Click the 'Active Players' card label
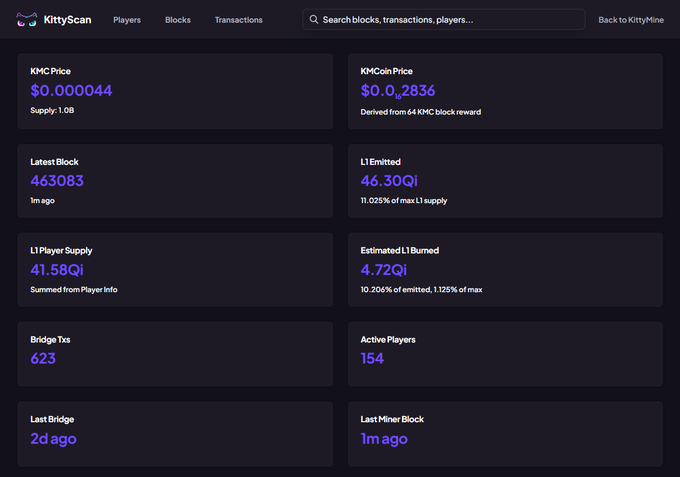Image resolution: width=680 pixels, height=477 pixels. point(388,340)
